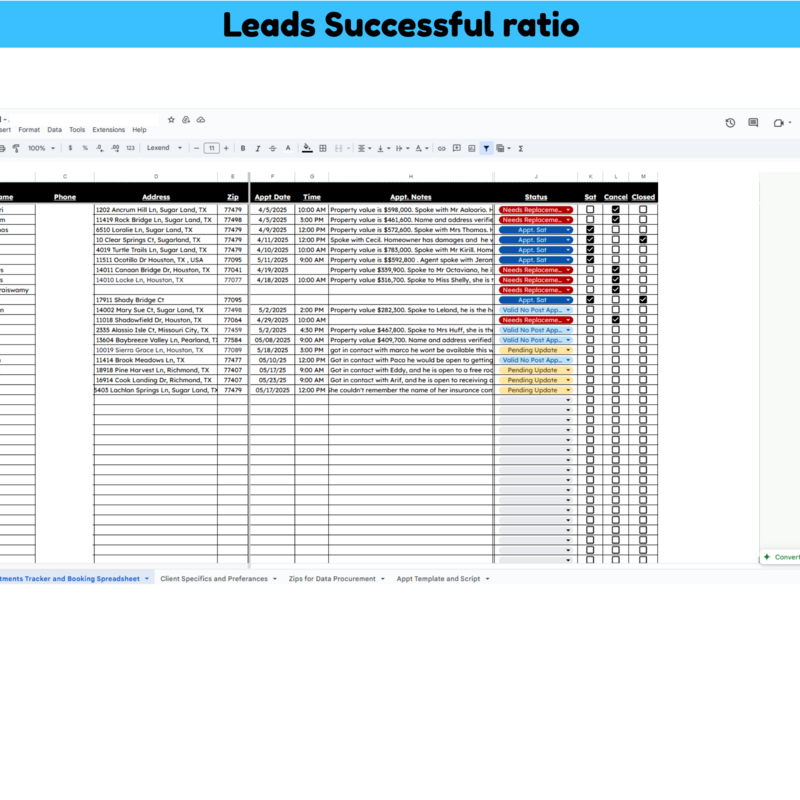The width and height of the screenshot is (800, 800).
Task: Select the merge cells icon
Action: [338, 148]
